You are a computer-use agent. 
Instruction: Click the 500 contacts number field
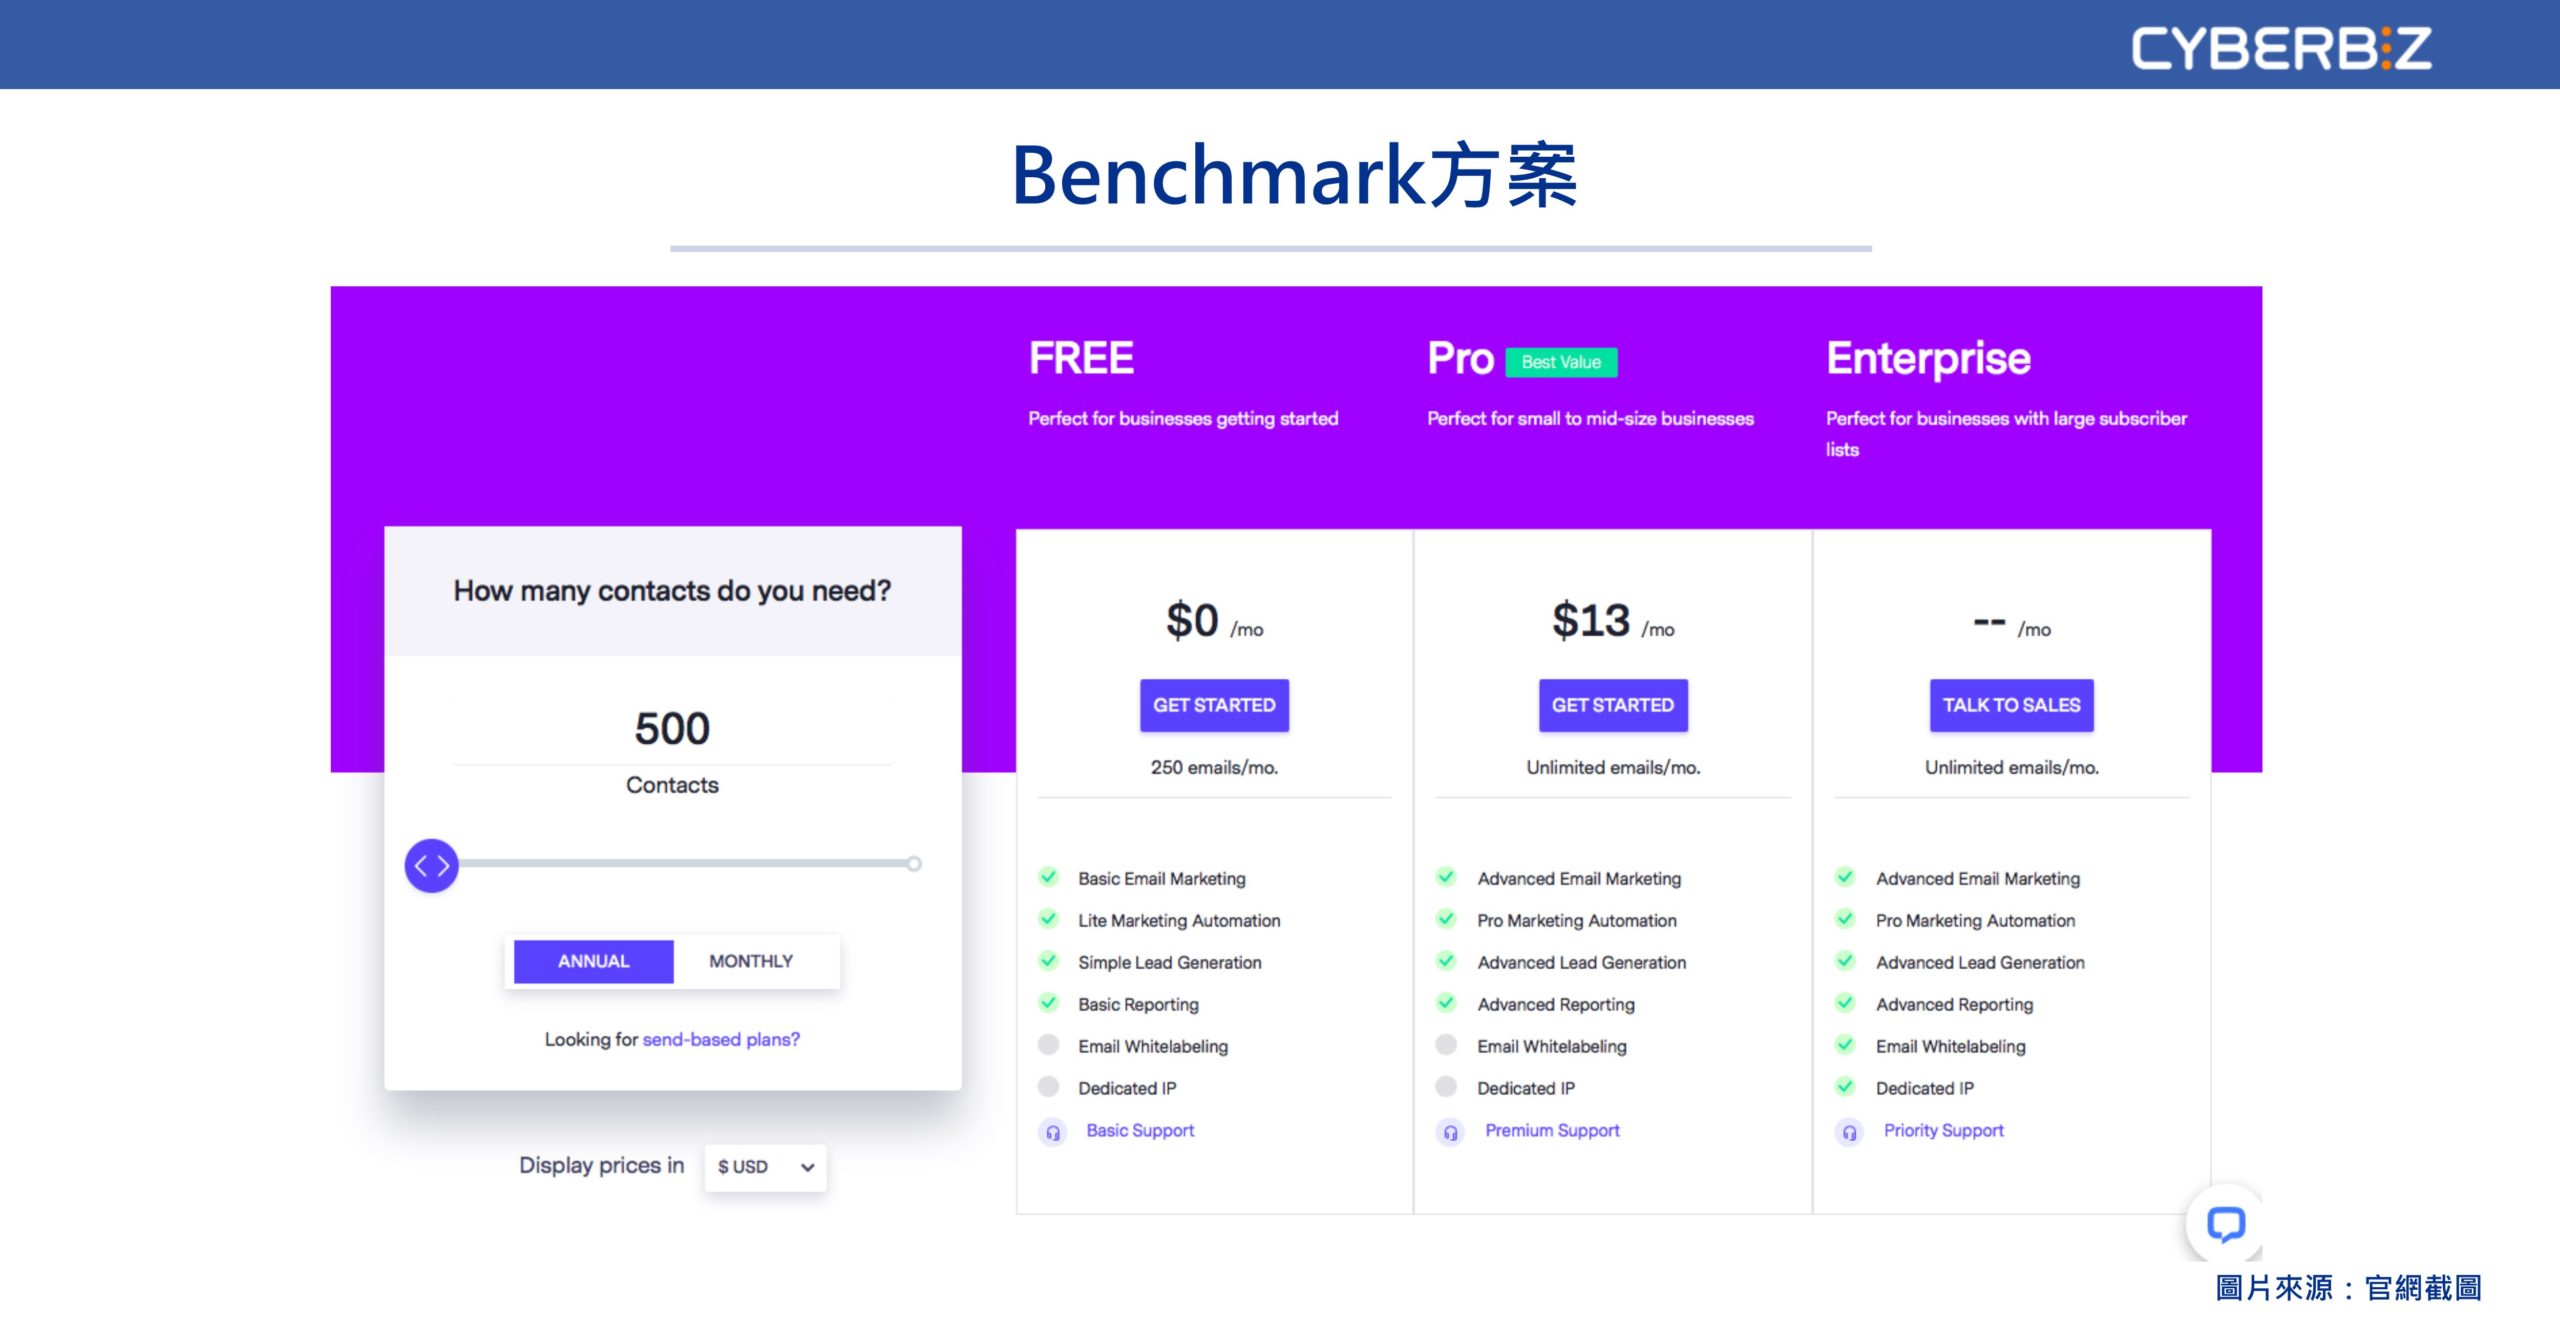(x=672, y=728)
